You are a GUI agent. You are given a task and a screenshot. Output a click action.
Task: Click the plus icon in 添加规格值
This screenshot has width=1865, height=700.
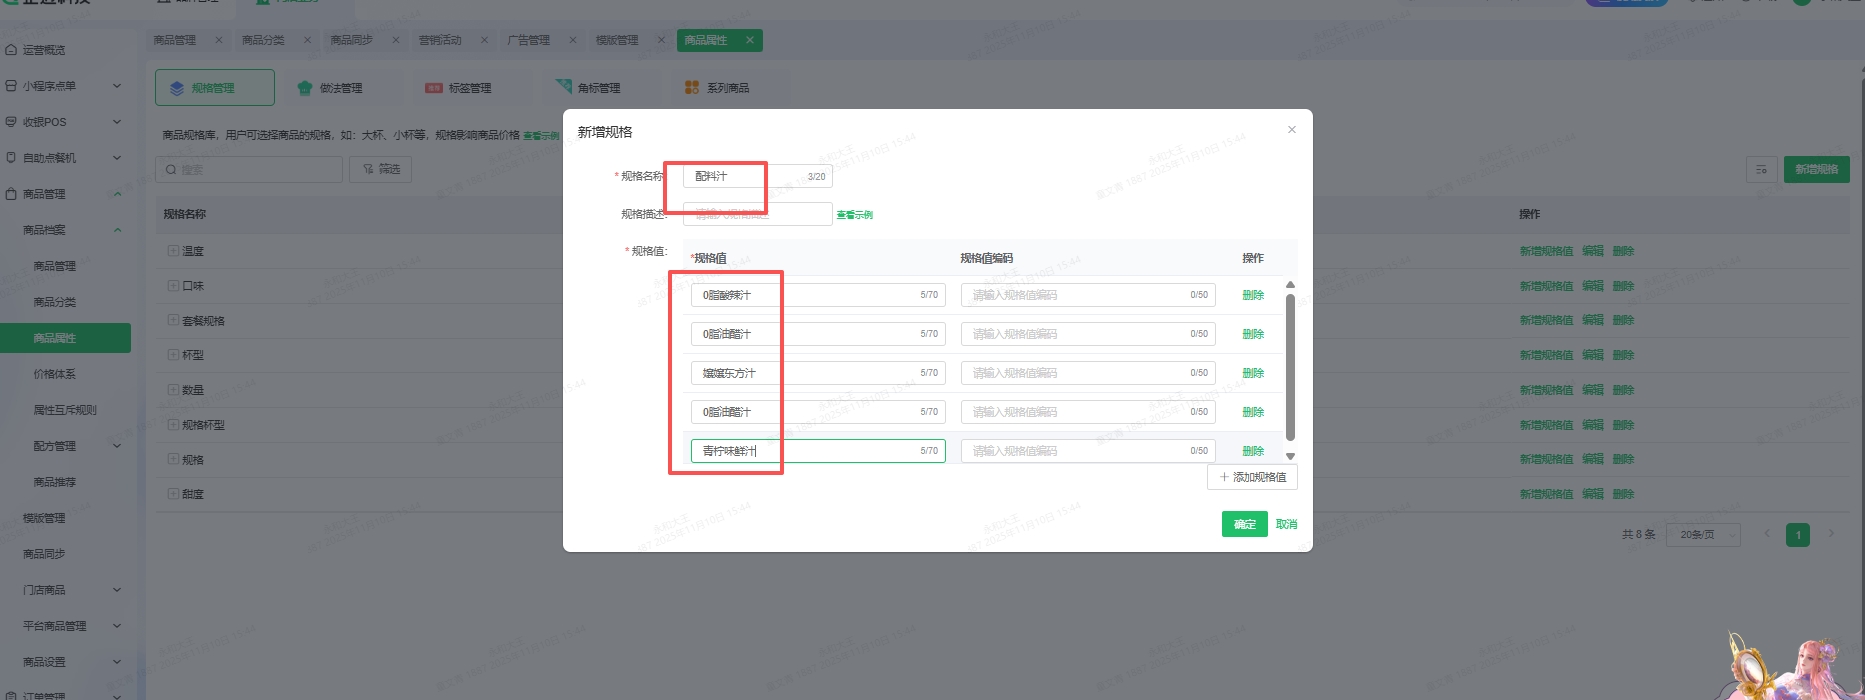(x=1224, y=477)
